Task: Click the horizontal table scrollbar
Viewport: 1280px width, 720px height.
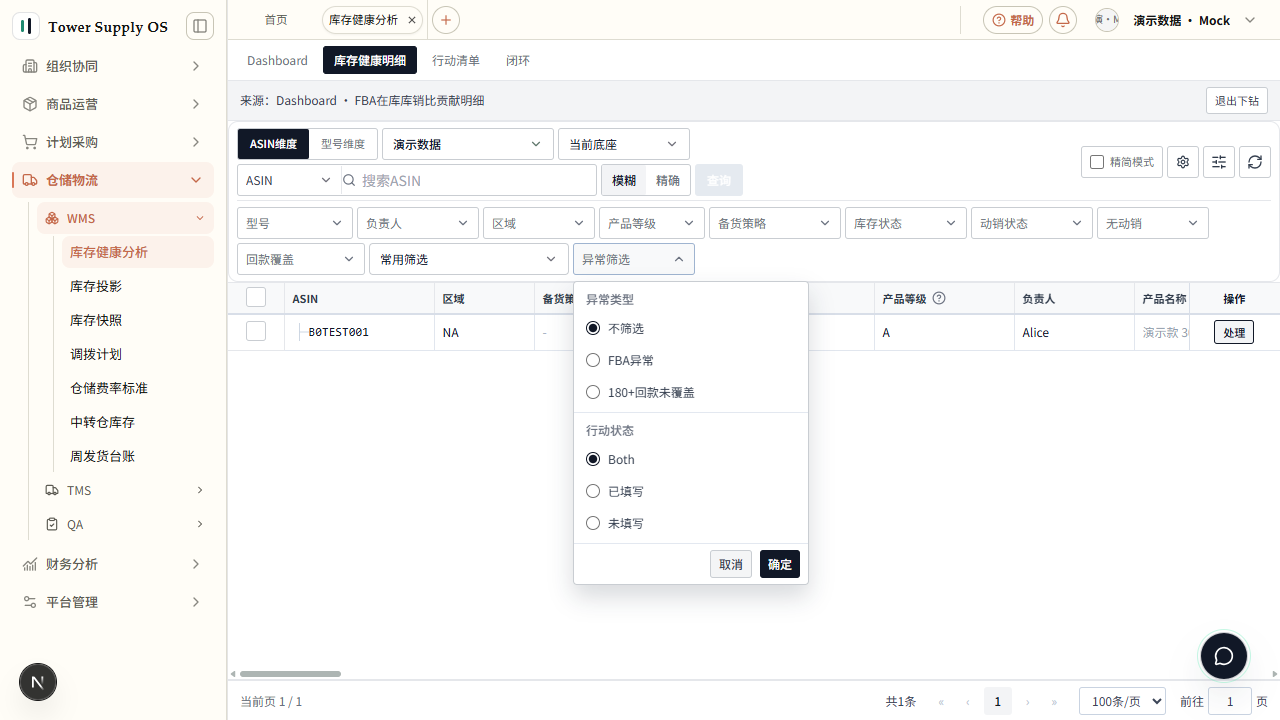Action: point(290,674)
